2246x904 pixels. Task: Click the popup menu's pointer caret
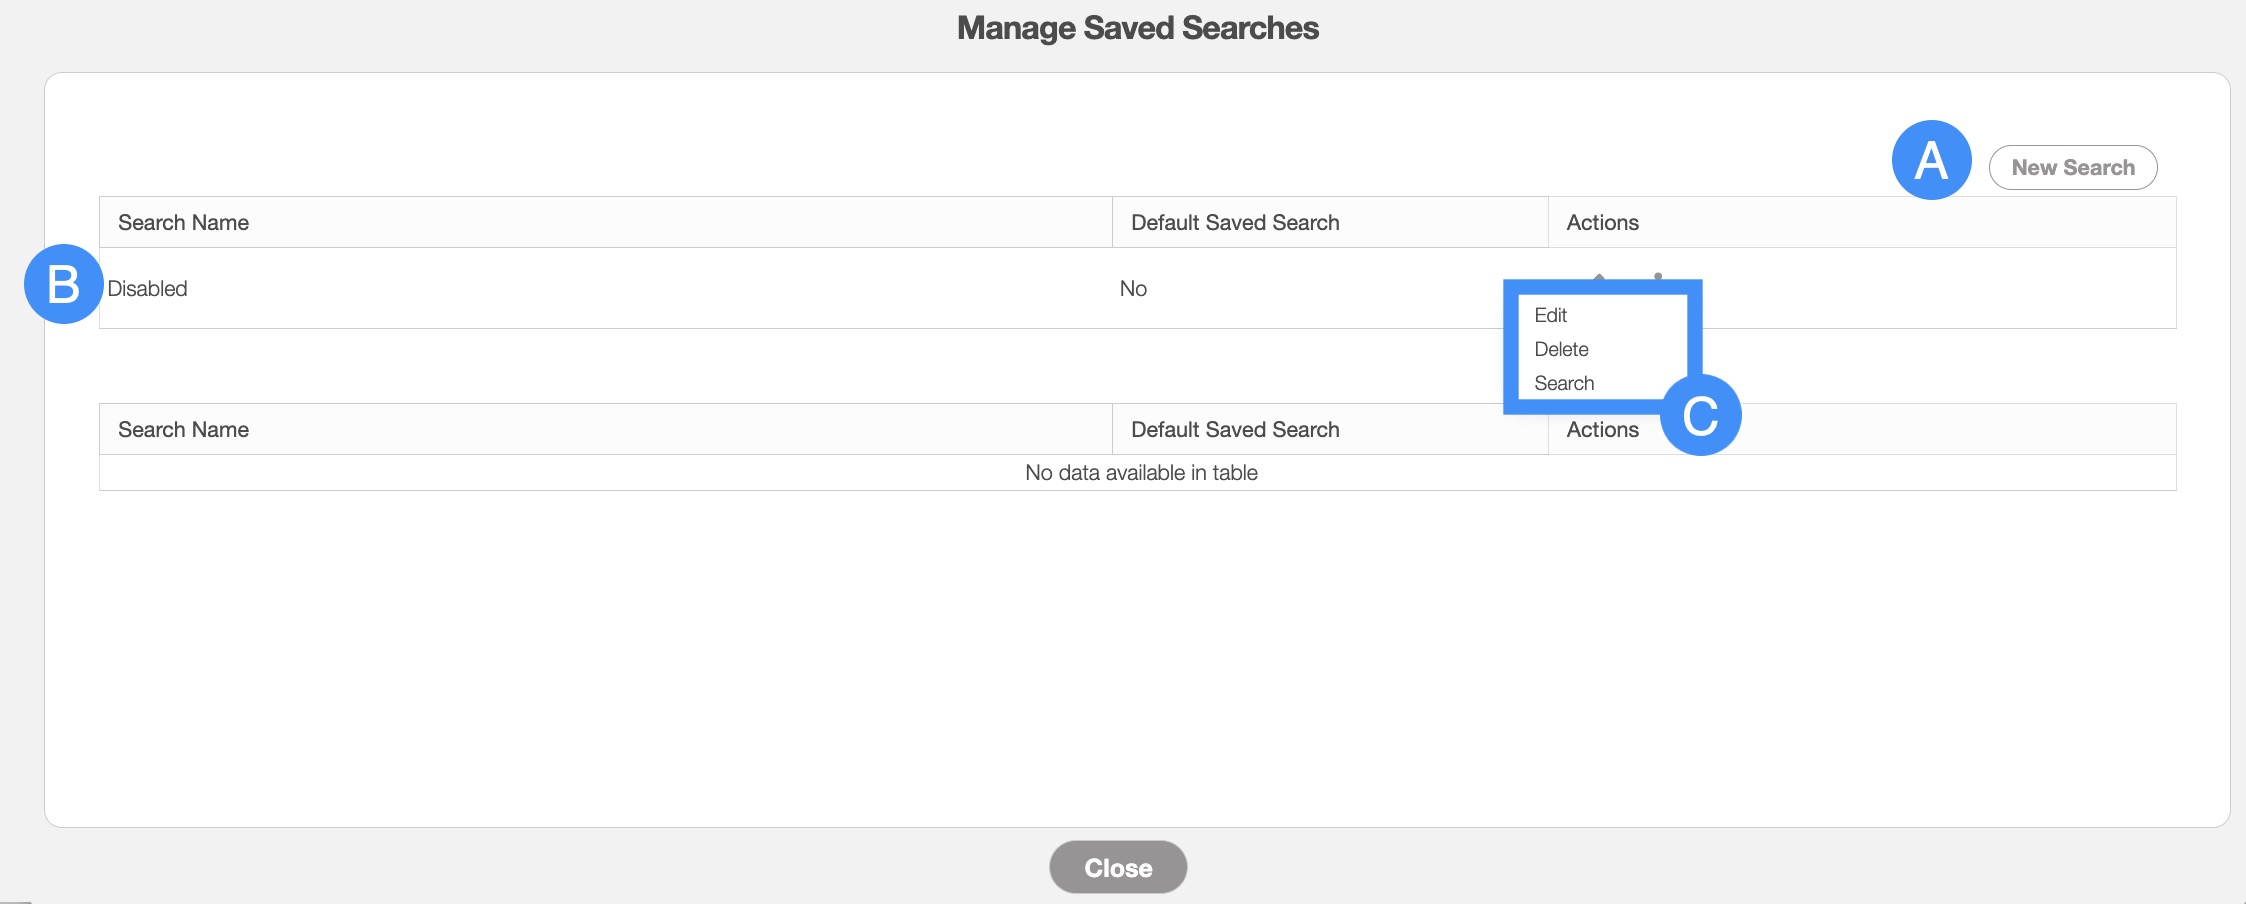1599,276
